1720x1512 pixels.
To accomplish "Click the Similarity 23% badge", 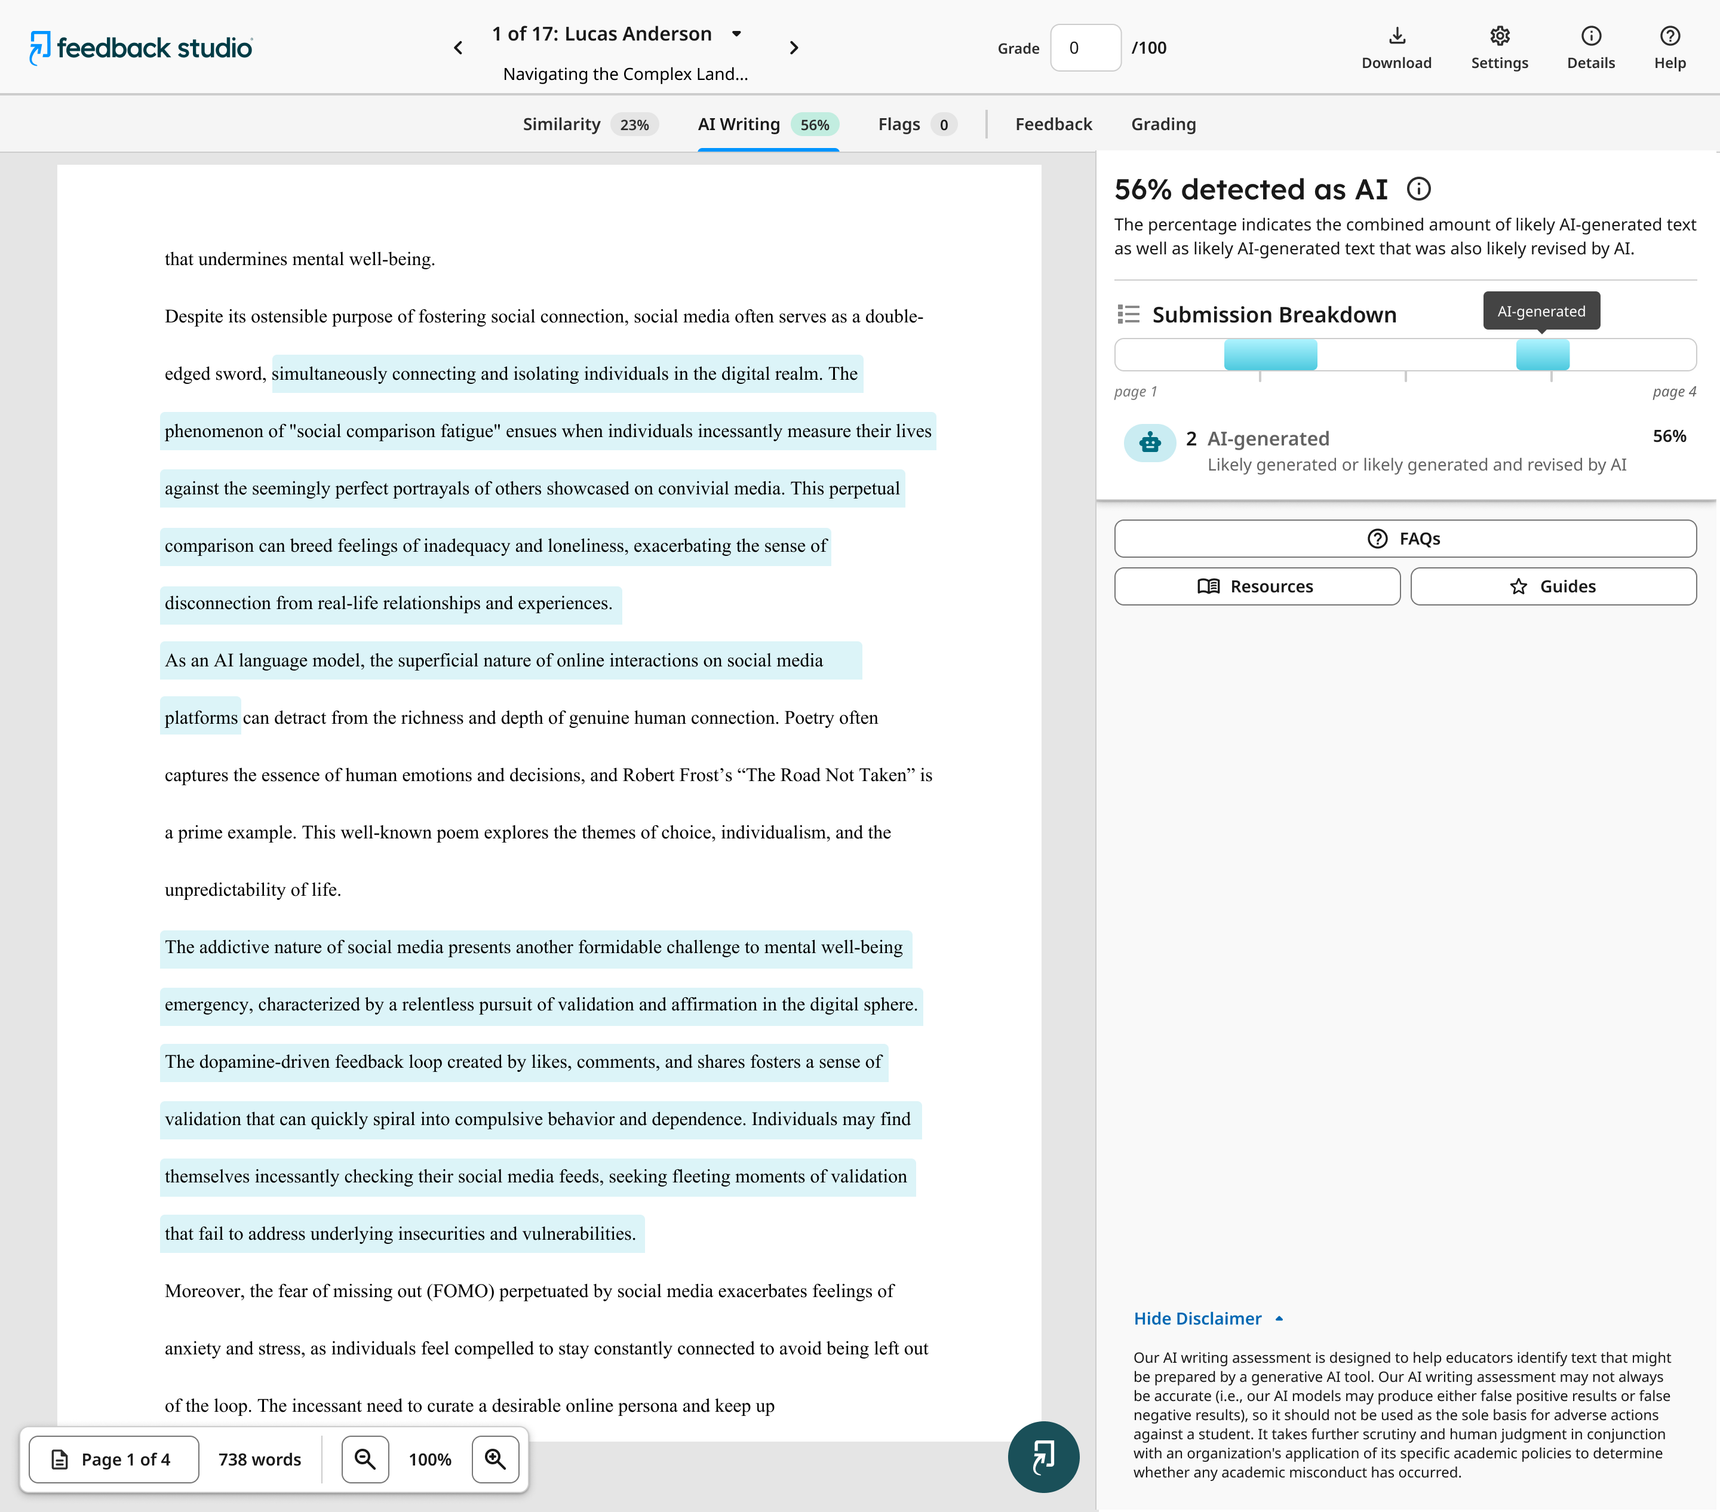I will tap(634, 124).
